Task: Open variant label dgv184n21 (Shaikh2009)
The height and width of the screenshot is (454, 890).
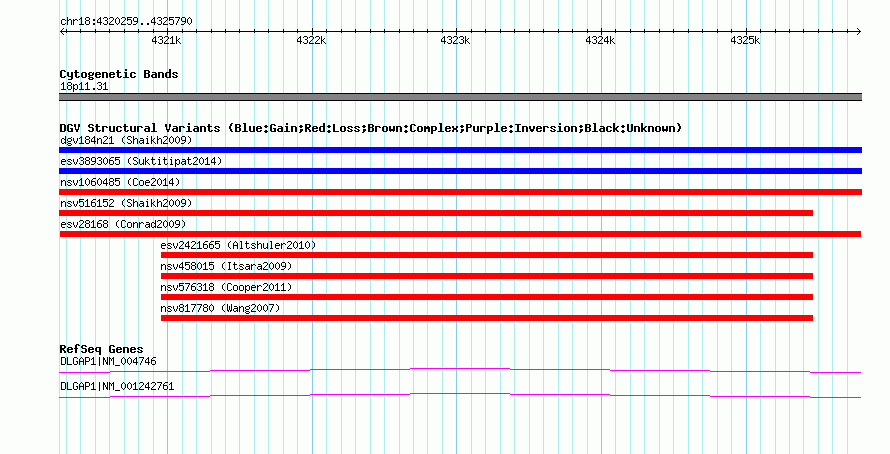Action: pos(126,140)
